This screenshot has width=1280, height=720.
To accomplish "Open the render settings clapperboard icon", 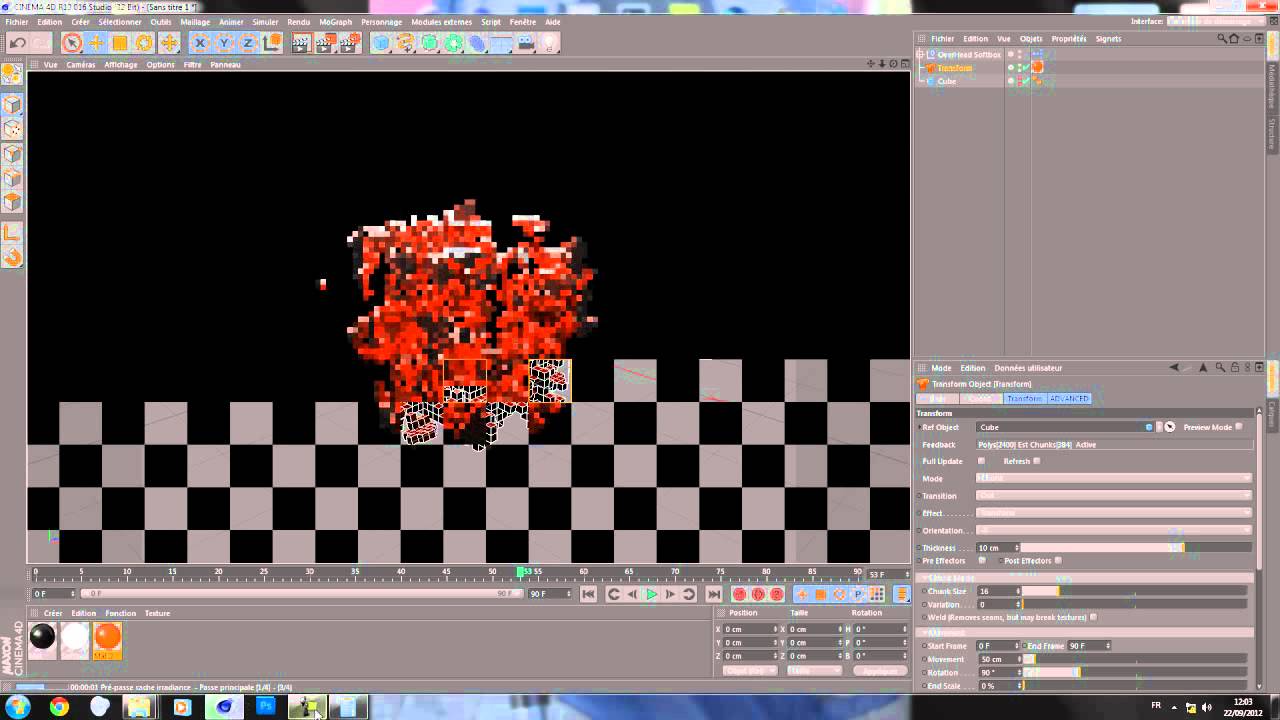I will pyautogui.click(x=349, y=43).
